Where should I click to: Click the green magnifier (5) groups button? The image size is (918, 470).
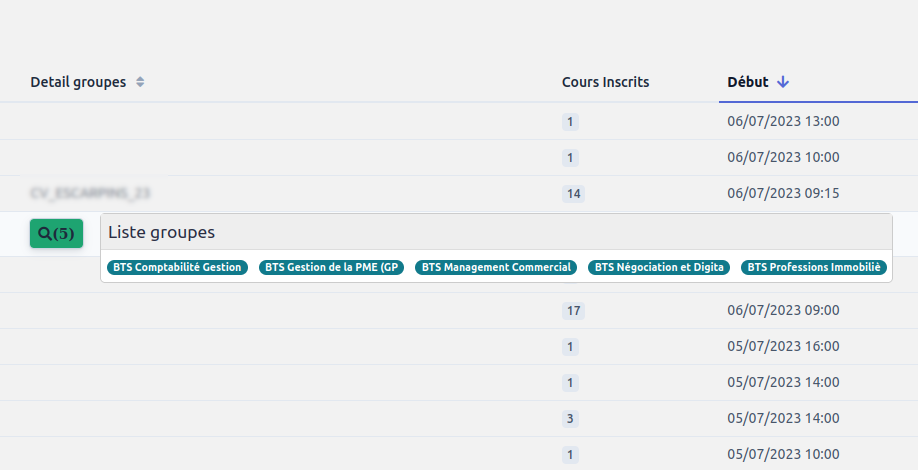pos(56,233)
